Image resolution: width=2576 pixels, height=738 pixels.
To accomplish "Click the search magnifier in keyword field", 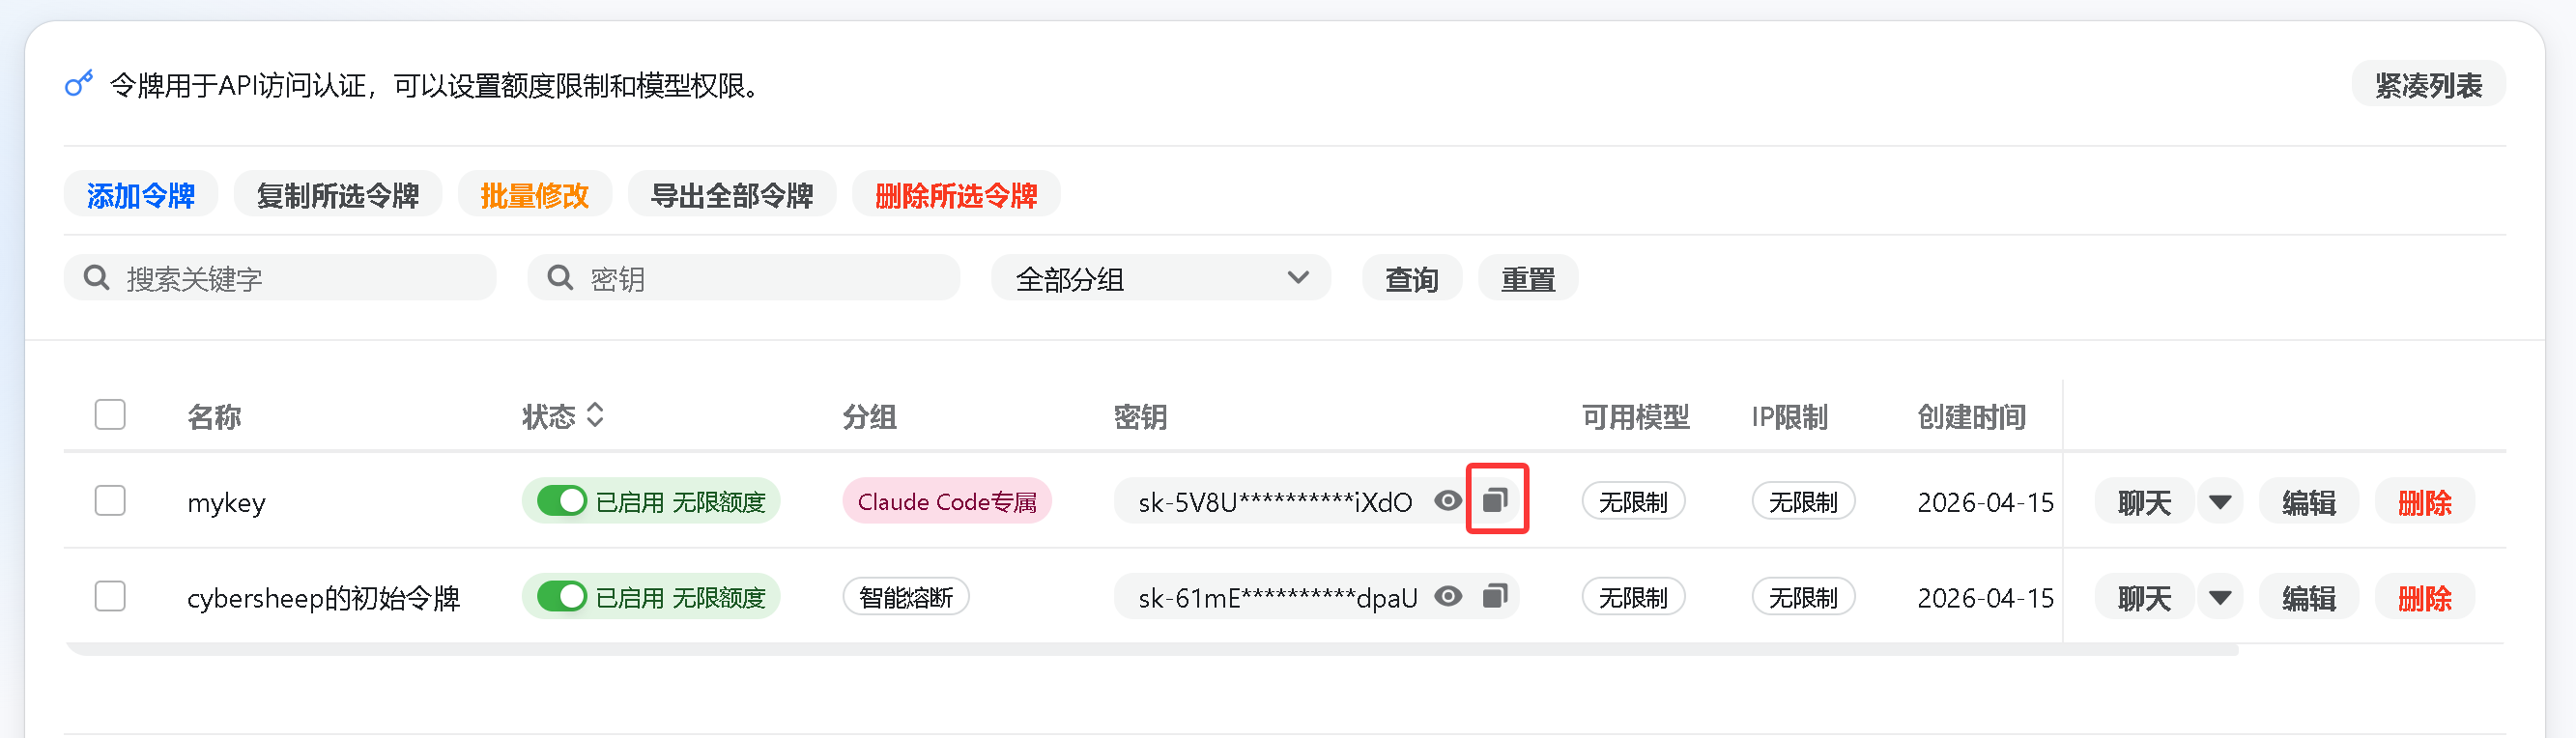I will click(96, 277).
